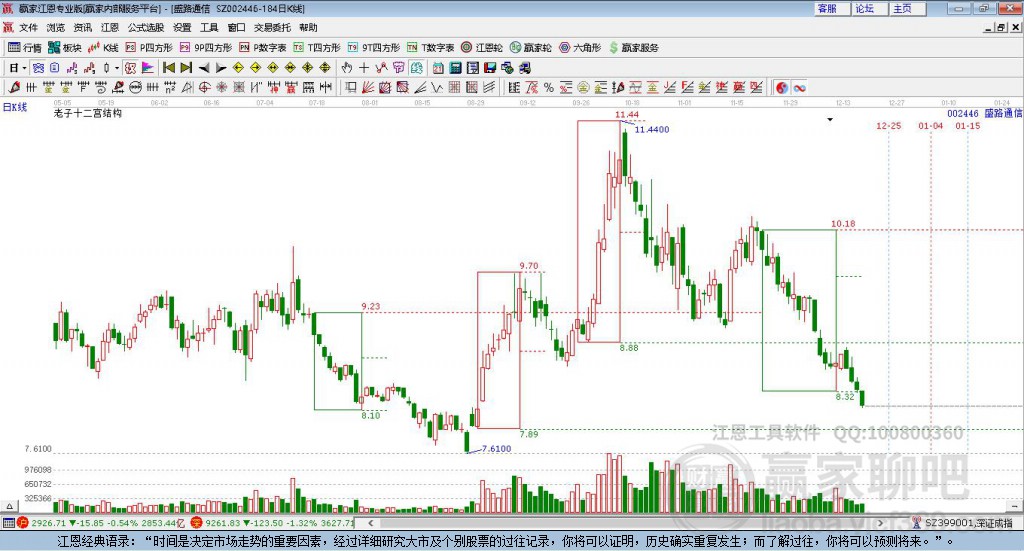
Task: Click the 002446 stock code
Action: click(x=963, y=113)
